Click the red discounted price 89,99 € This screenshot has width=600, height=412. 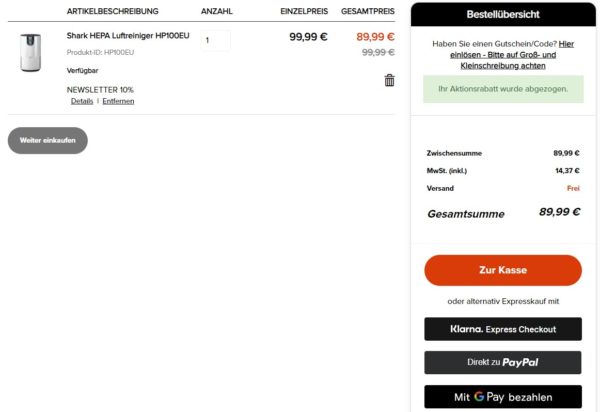(x=375, y=37)
